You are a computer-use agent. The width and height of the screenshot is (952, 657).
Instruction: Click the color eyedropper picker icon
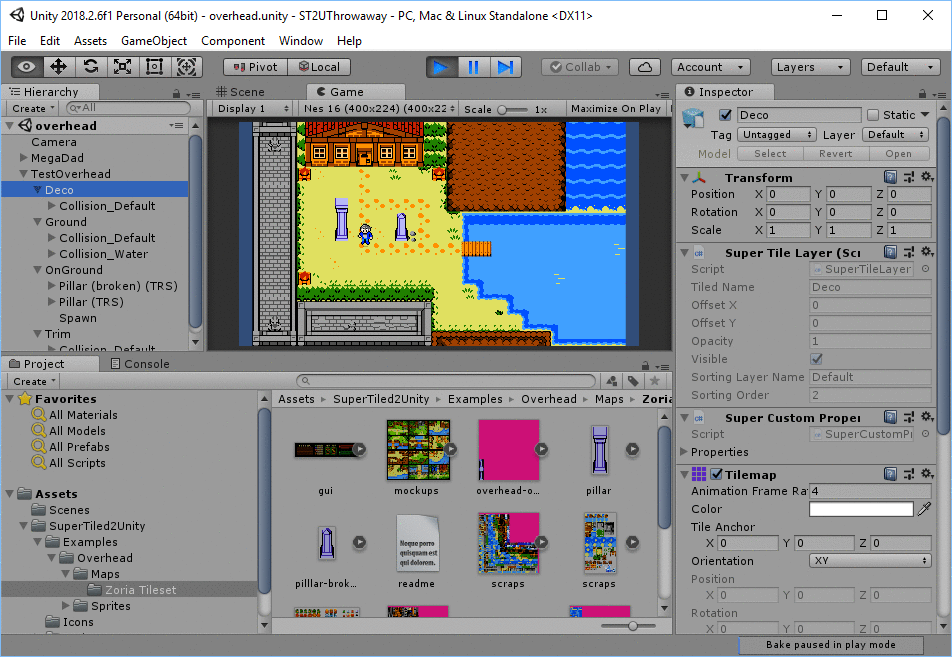[924, 509]
